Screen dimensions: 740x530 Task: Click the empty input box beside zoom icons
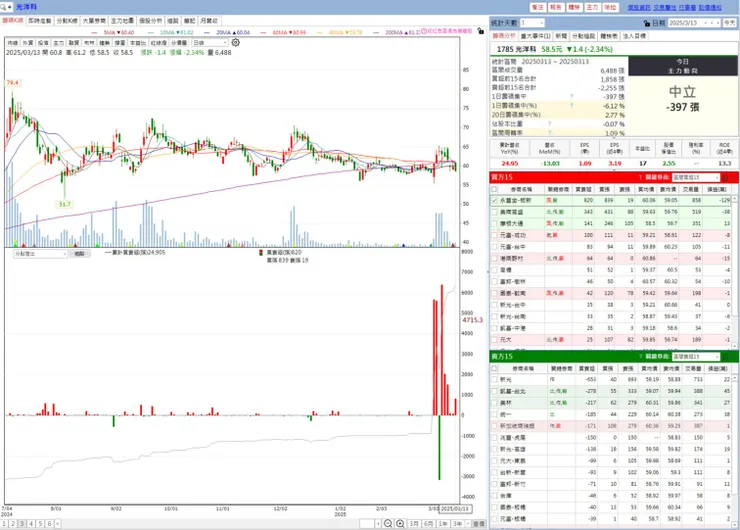click(x=367, y=524)
